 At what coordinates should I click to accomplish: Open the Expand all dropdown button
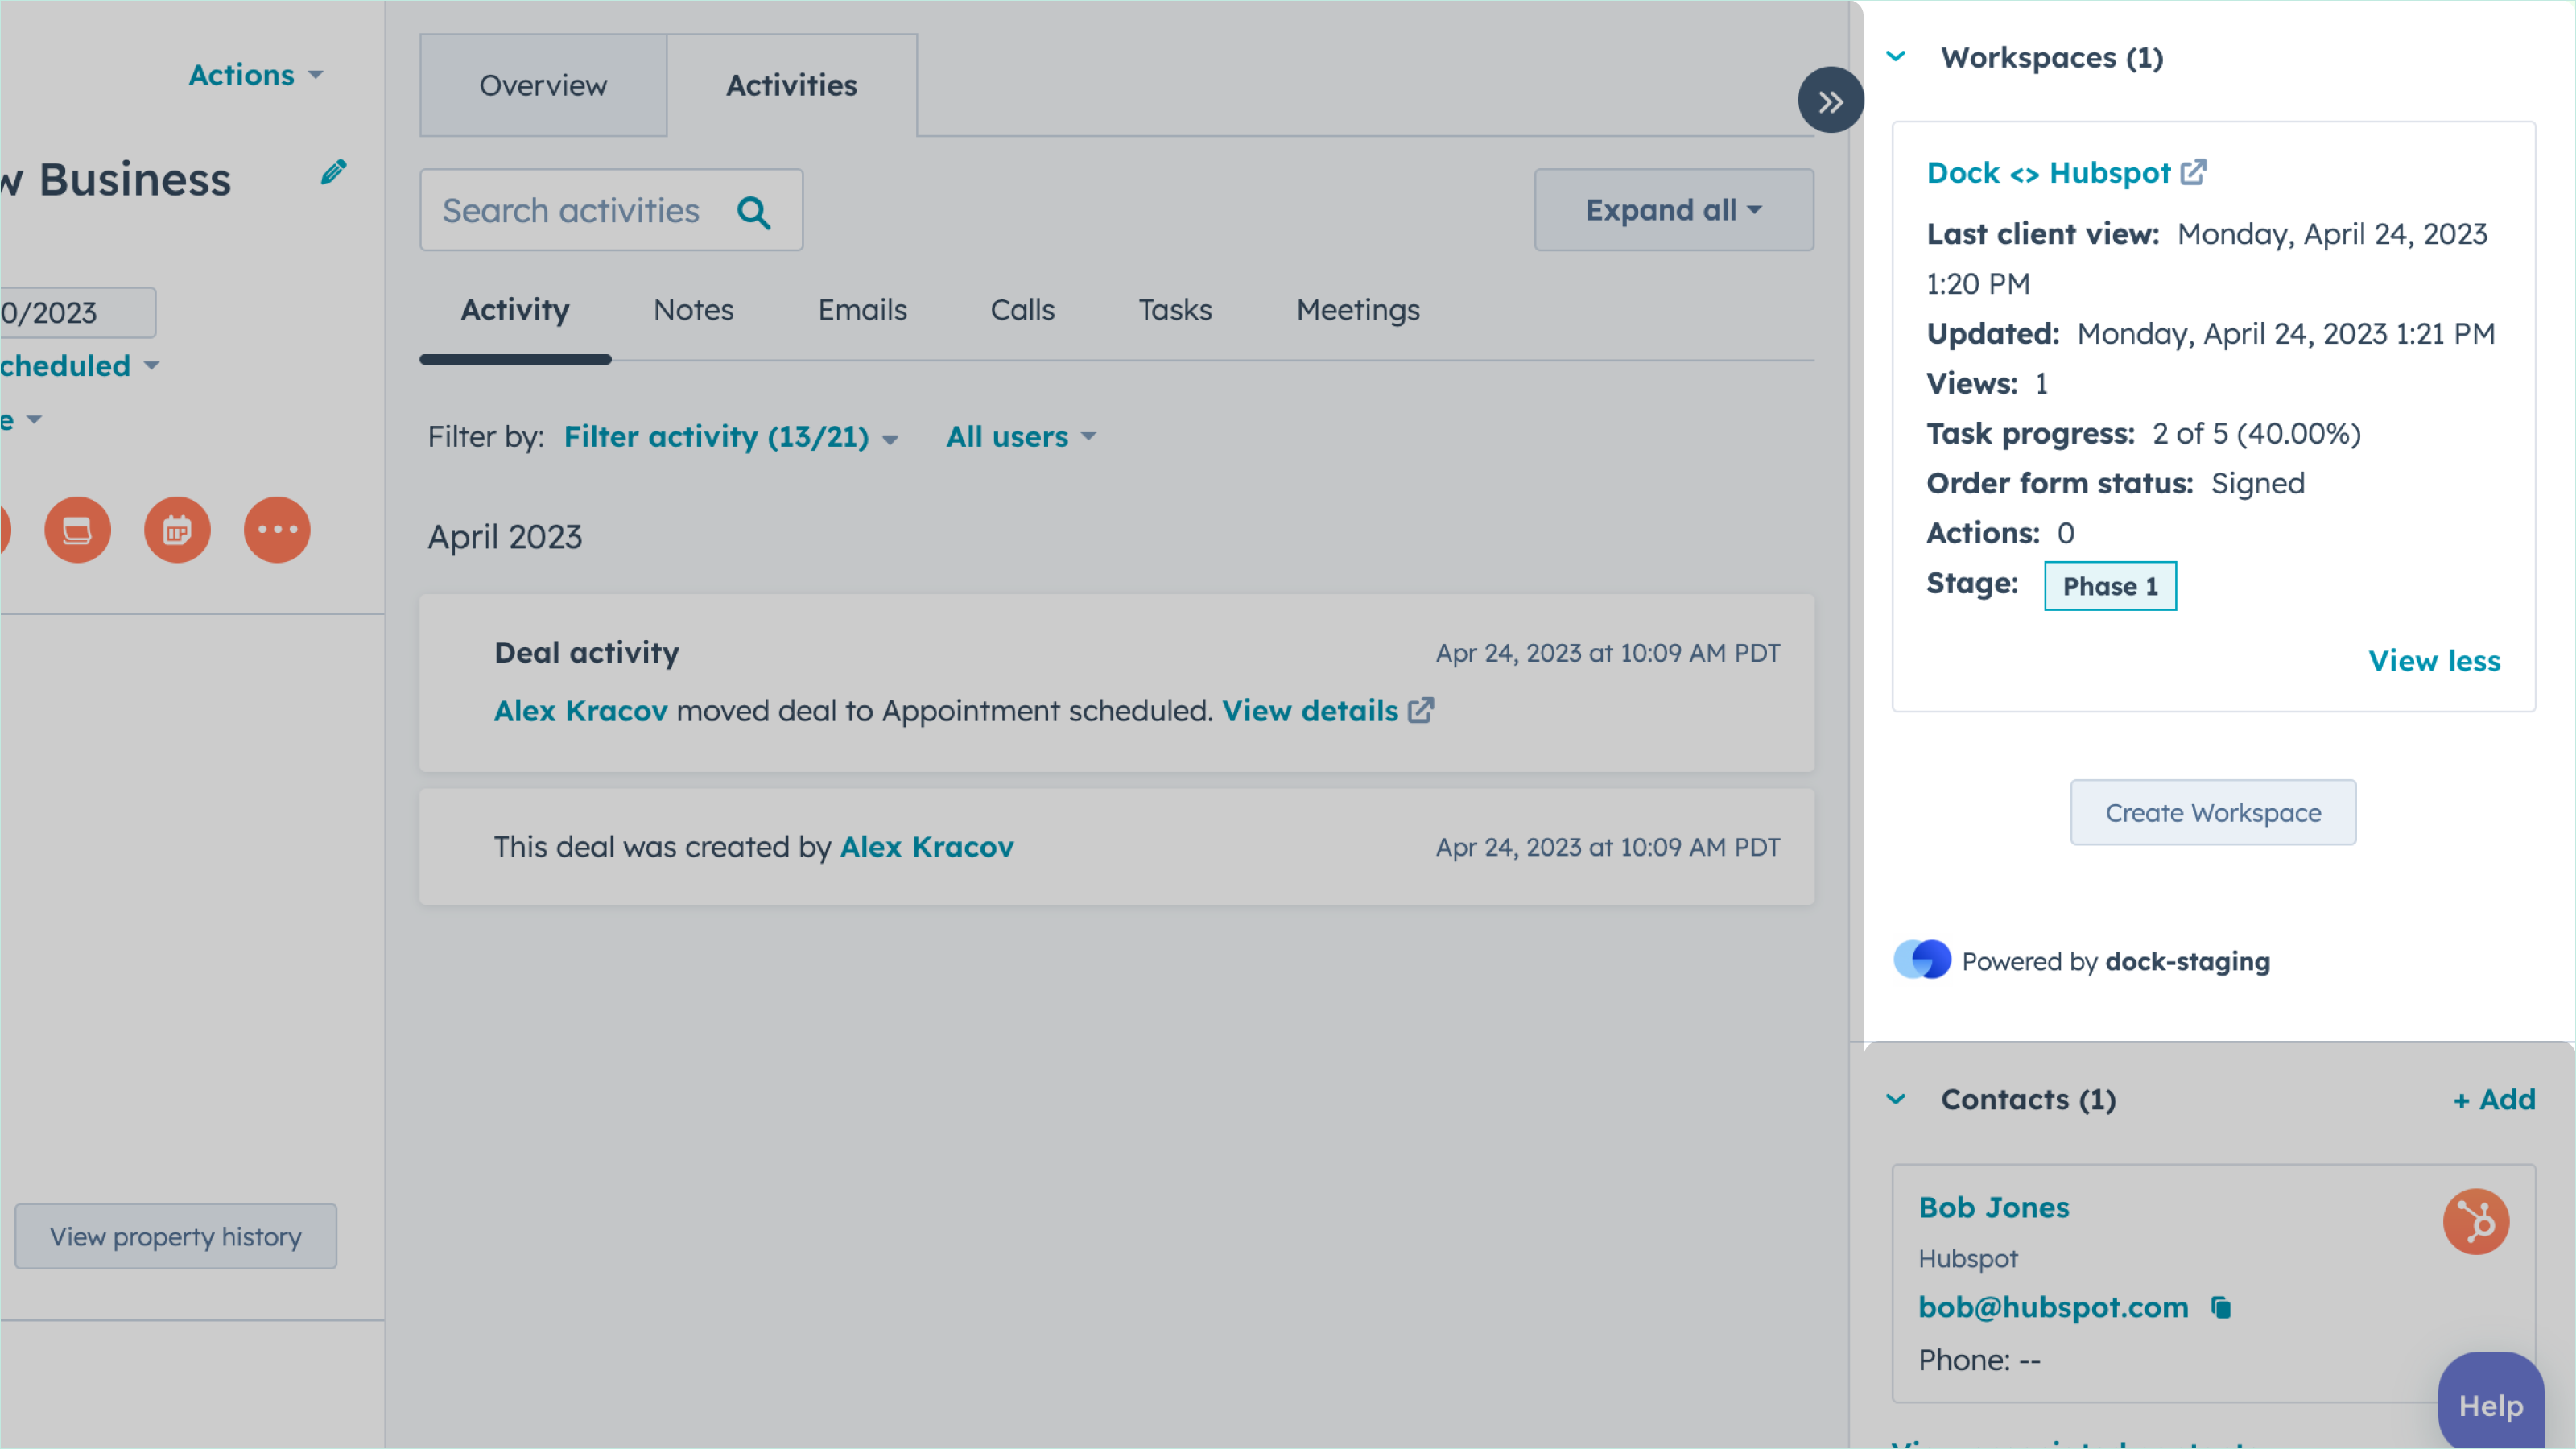click(1673, 210)
